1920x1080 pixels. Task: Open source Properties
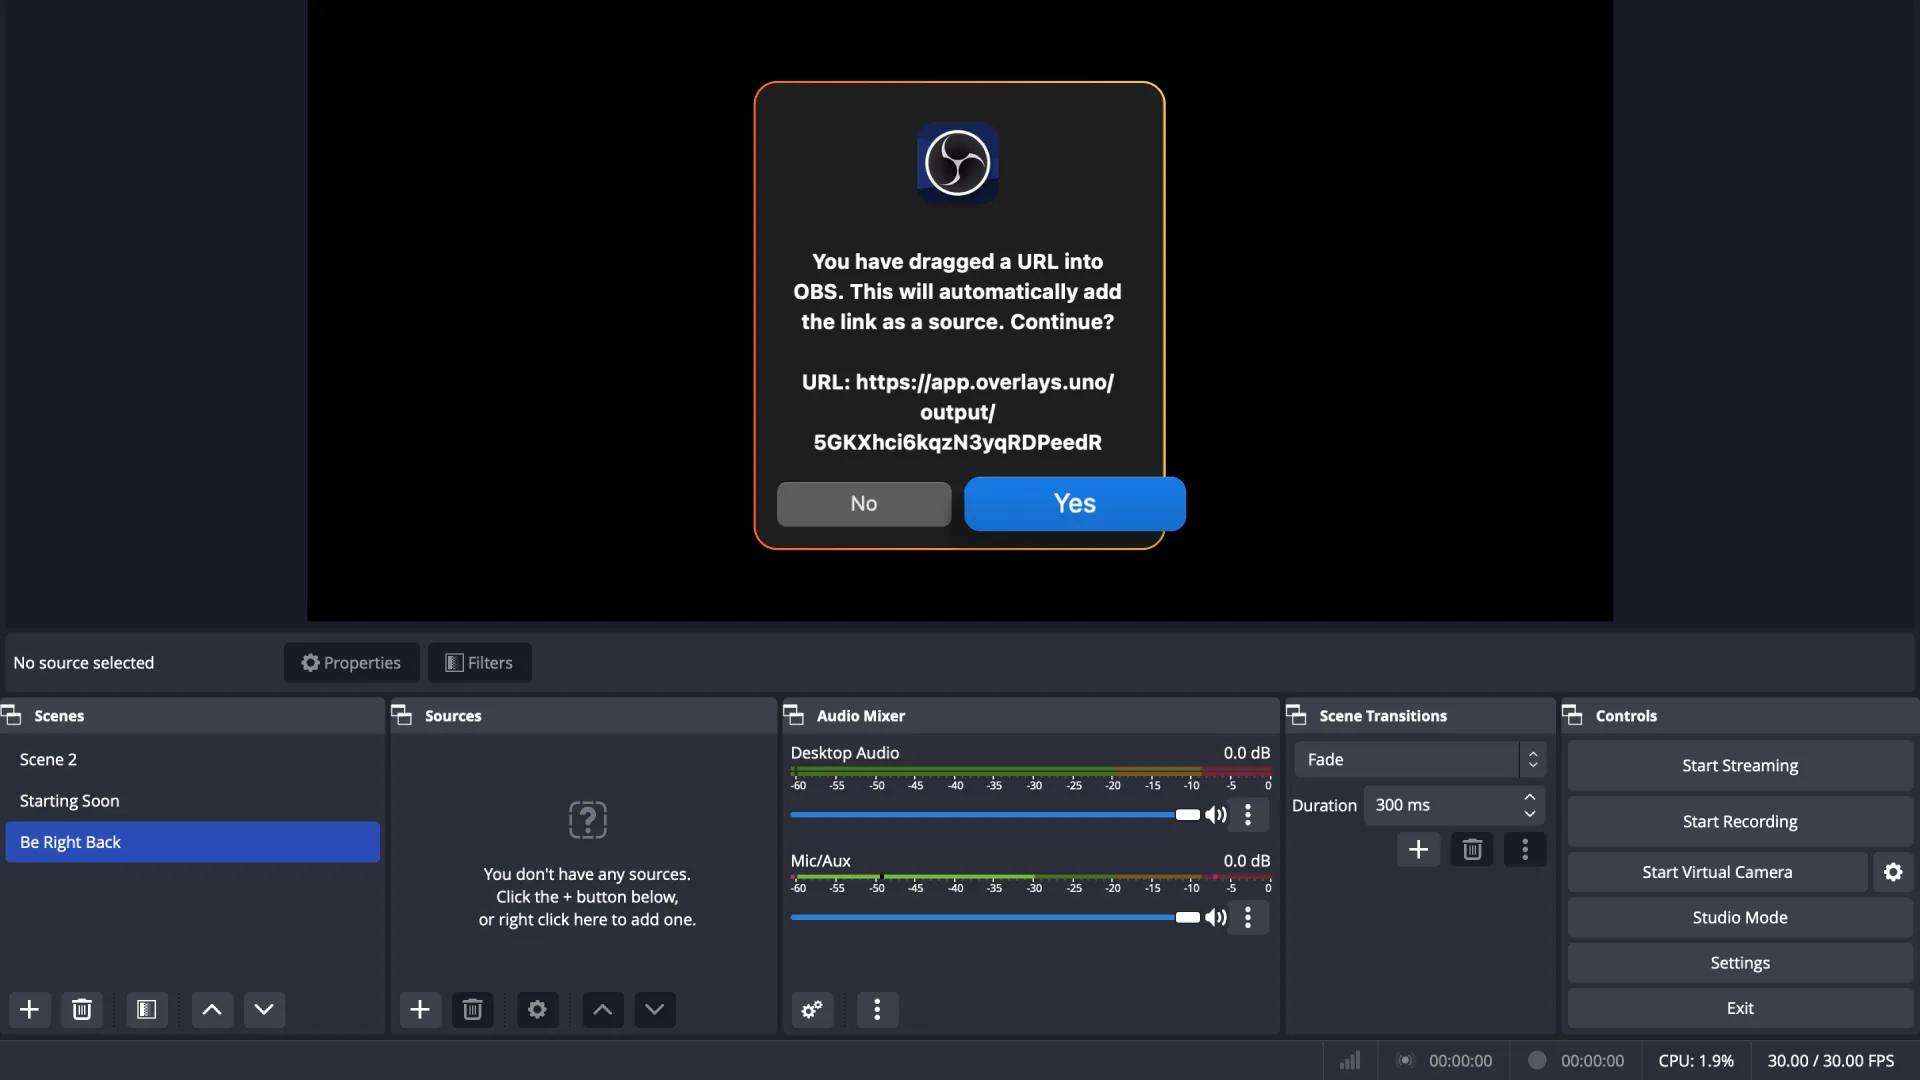pos(351,662)
